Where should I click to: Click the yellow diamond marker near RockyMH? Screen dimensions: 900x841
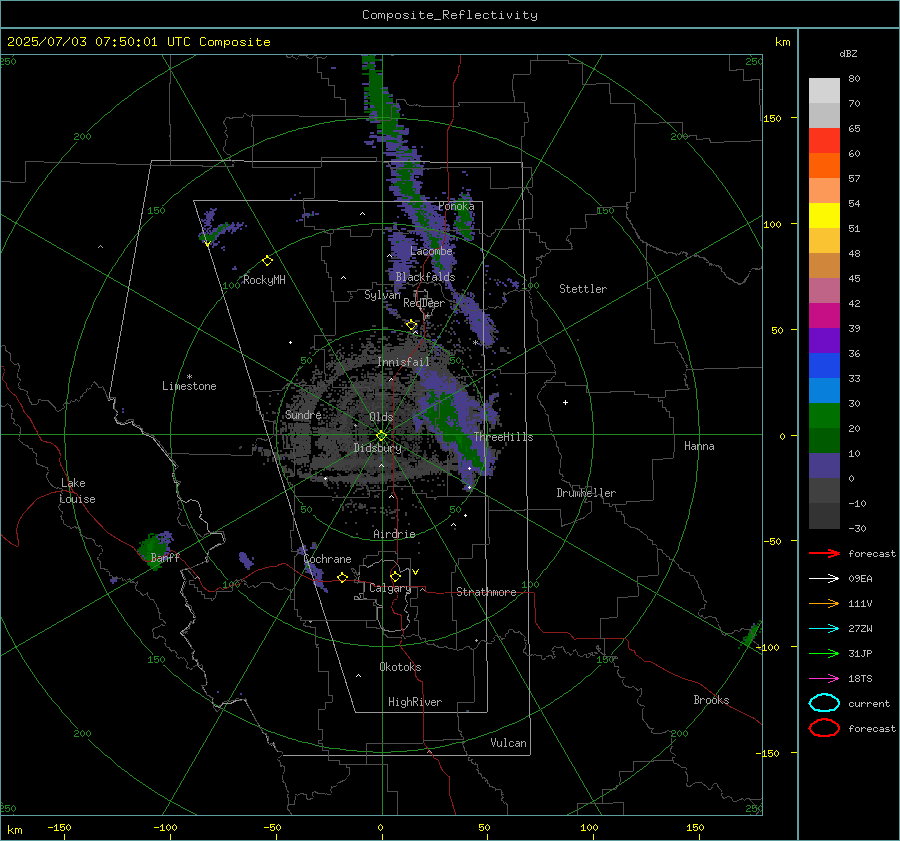pos(267,261)
